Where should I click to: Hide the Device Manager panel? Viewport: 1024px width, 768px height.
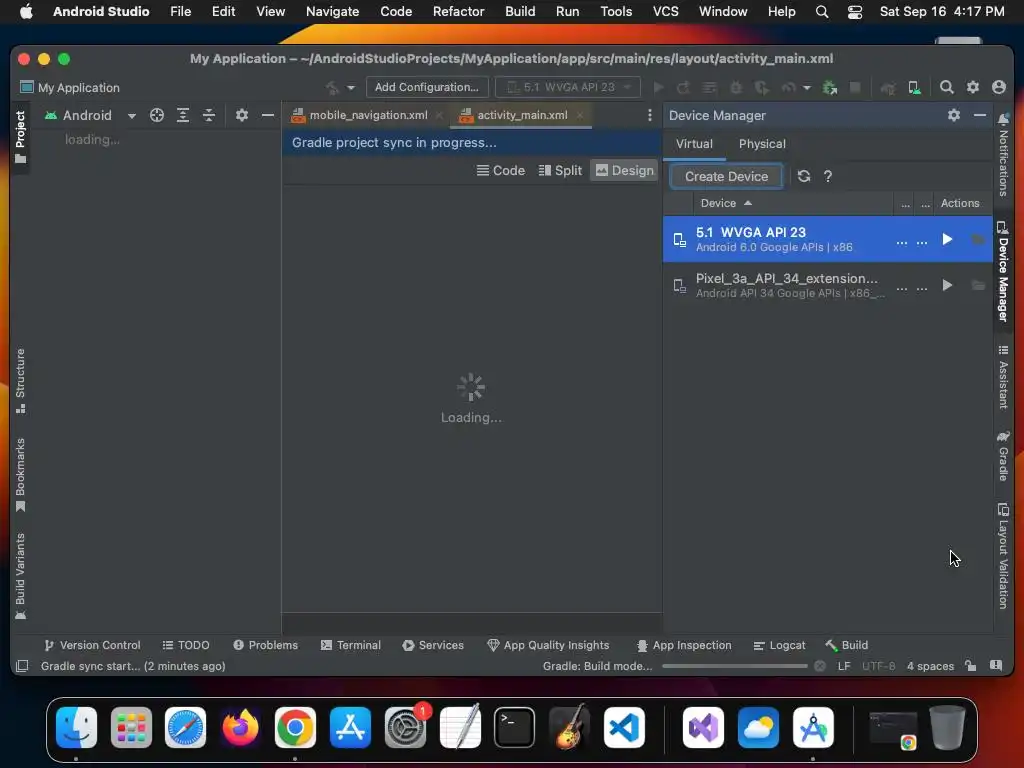tap(980, 115)
